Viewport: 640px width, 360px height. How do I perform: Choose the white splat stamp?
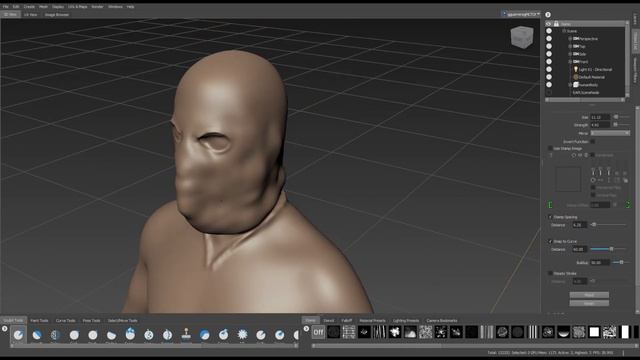[395, 332]
